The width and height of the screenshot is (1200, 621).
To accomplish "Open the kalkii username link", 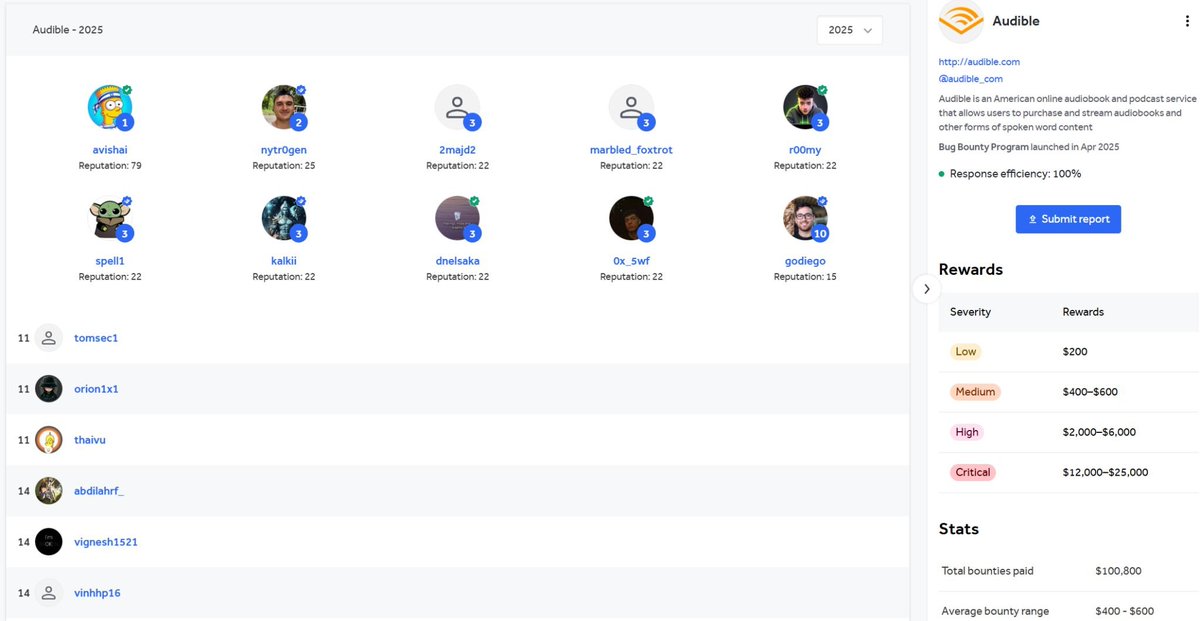I will (284, 261).
